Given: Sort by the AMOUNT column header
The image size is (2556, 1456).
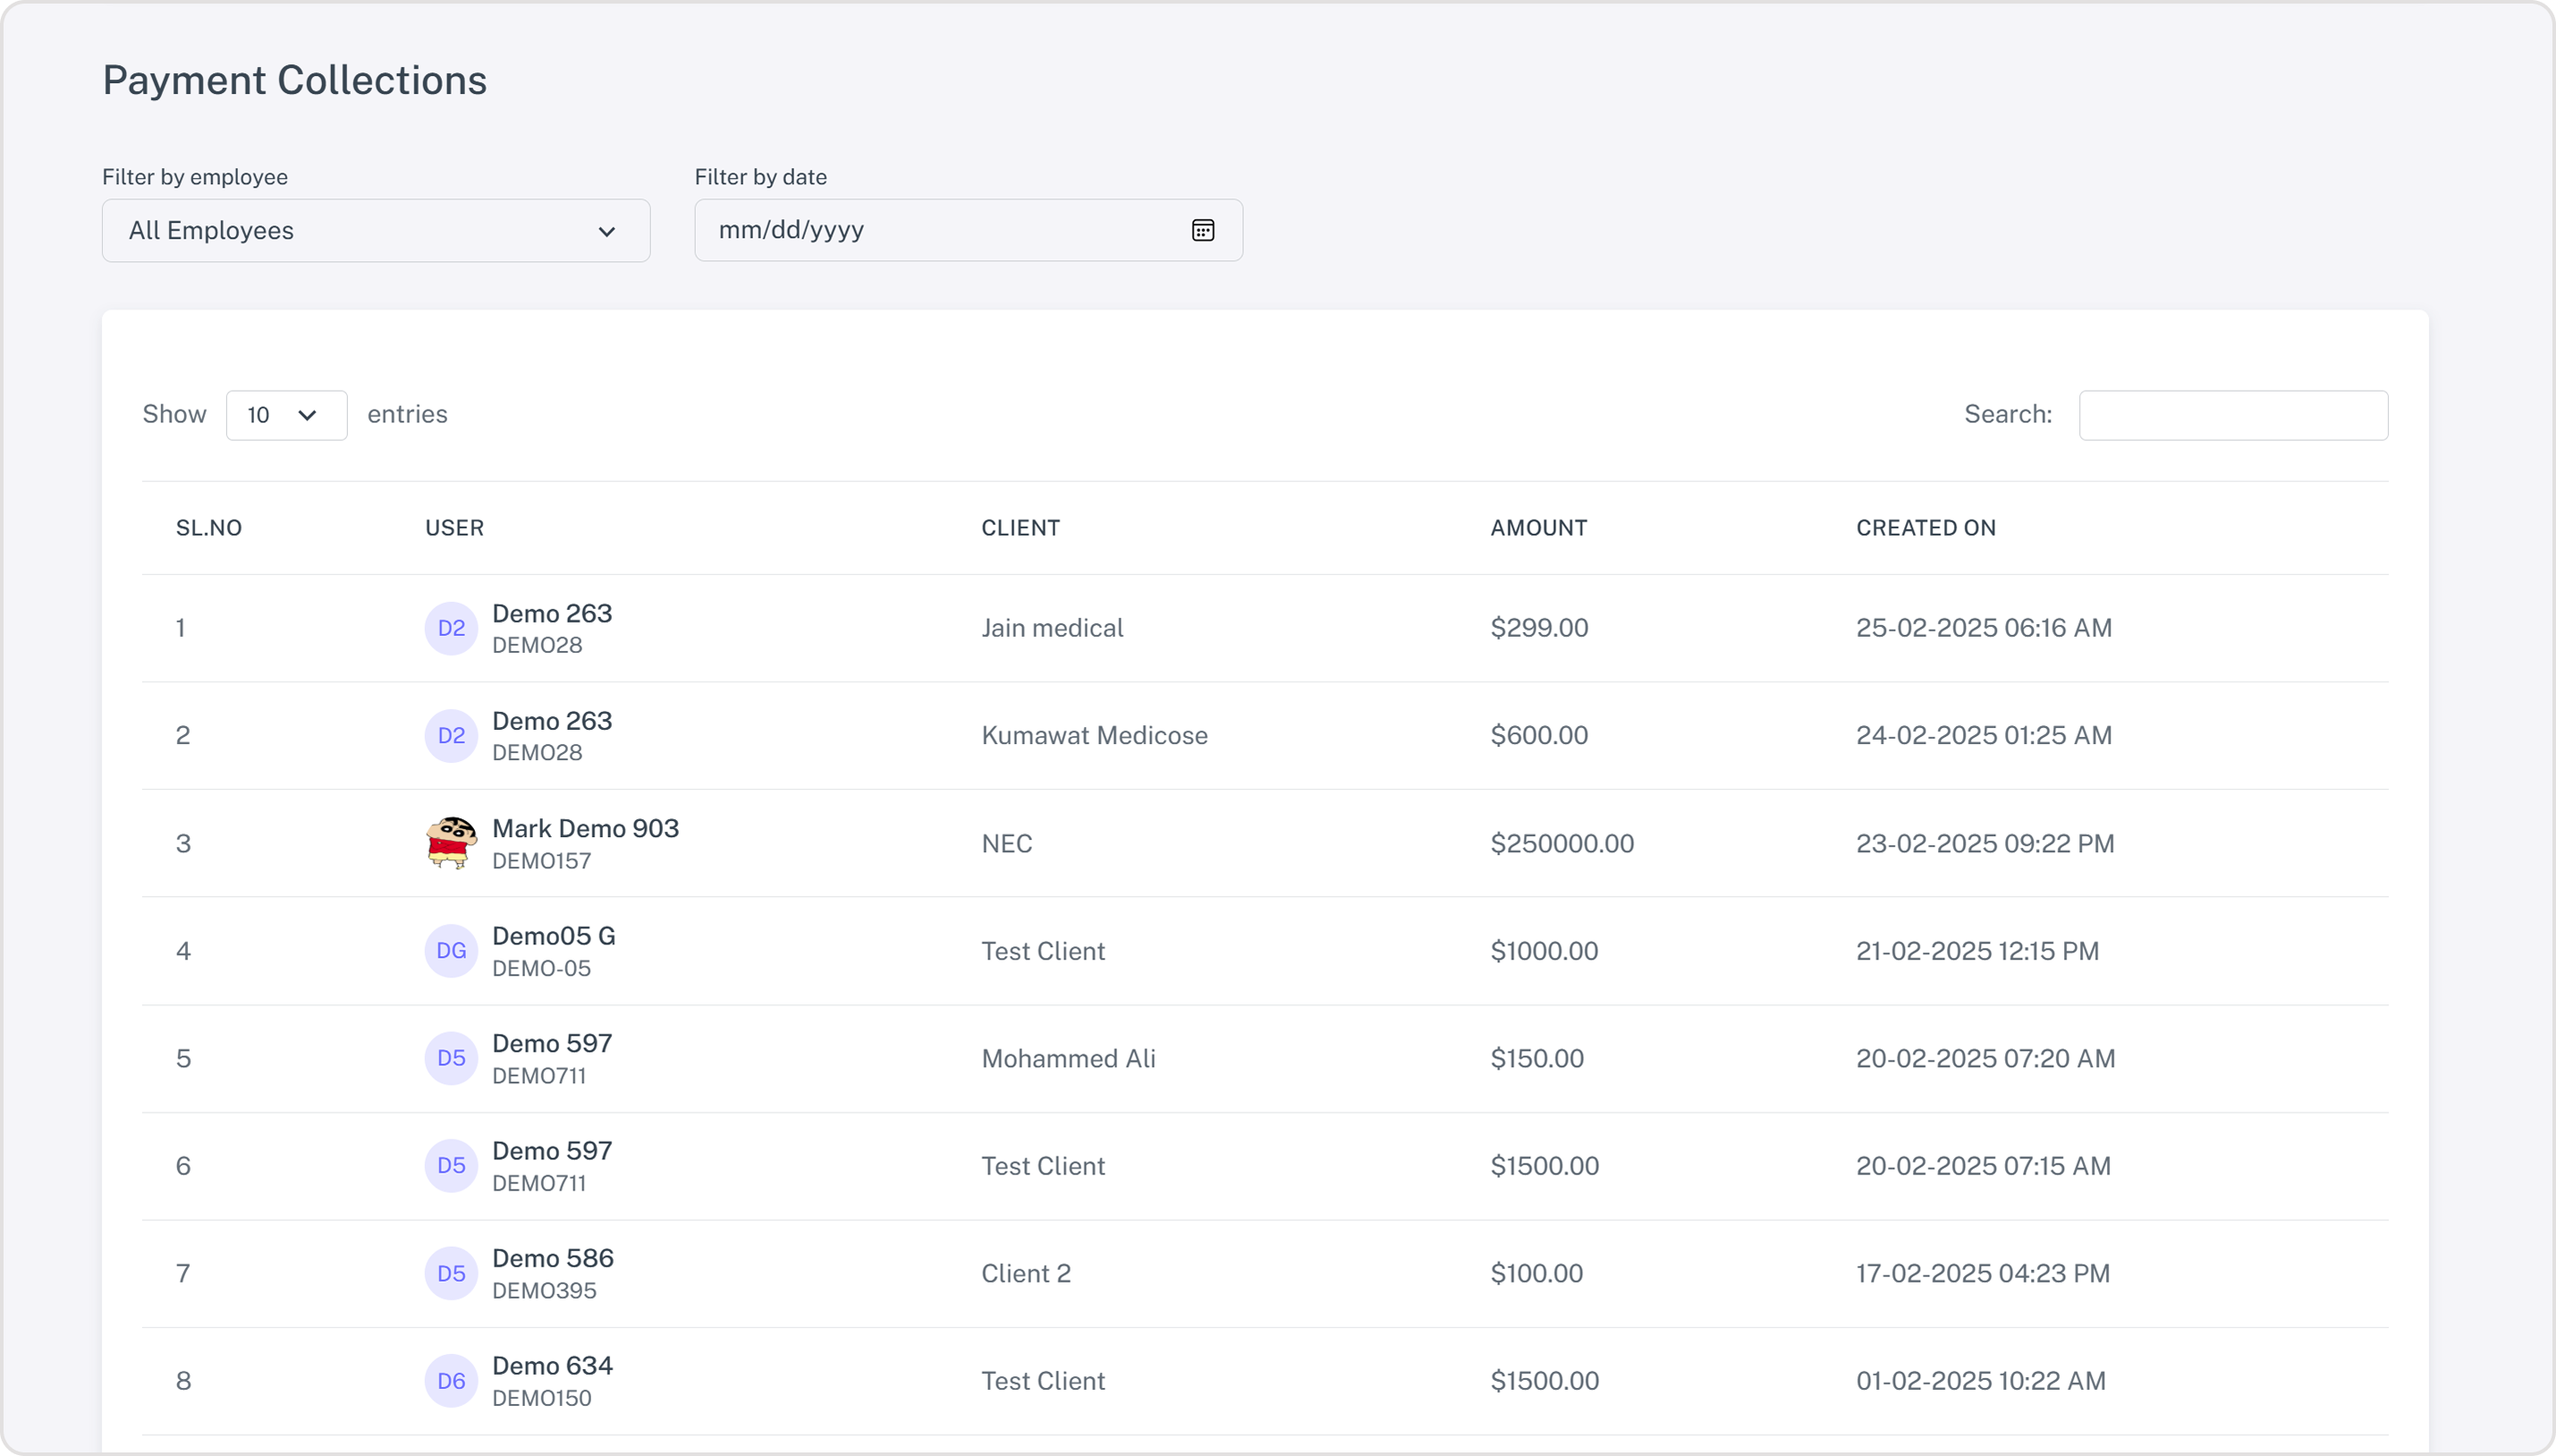Looking at the screenshot, I should pyautogui.click(x=1538, y=528).
